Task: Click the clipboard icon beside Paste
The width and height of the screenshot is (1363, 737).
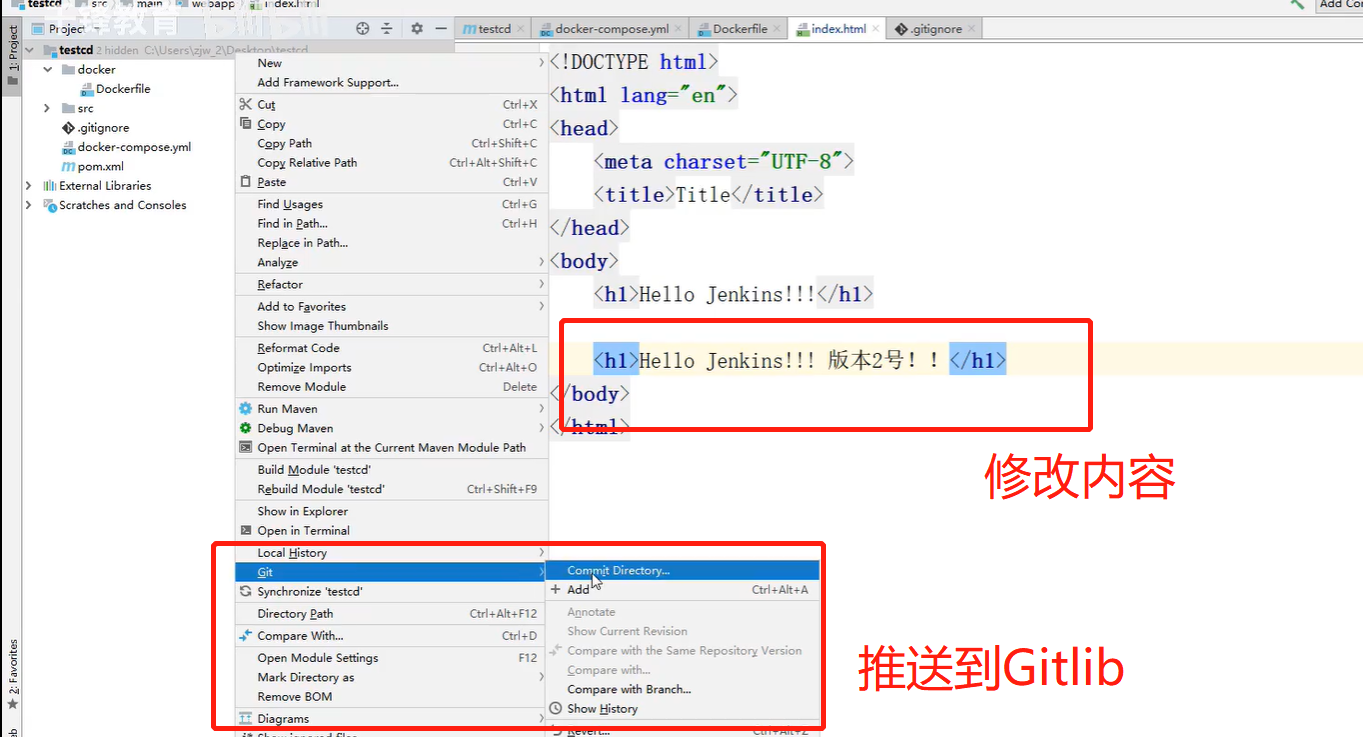Action: (246, 182)
